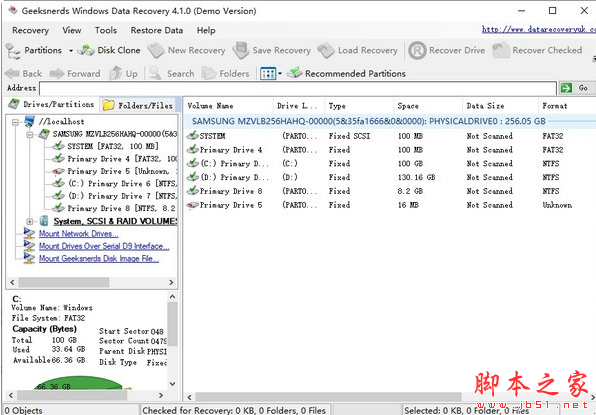Click the volume list horizontal scrollbar
This screenshot has width=596, height=415.
click(328, 397)
